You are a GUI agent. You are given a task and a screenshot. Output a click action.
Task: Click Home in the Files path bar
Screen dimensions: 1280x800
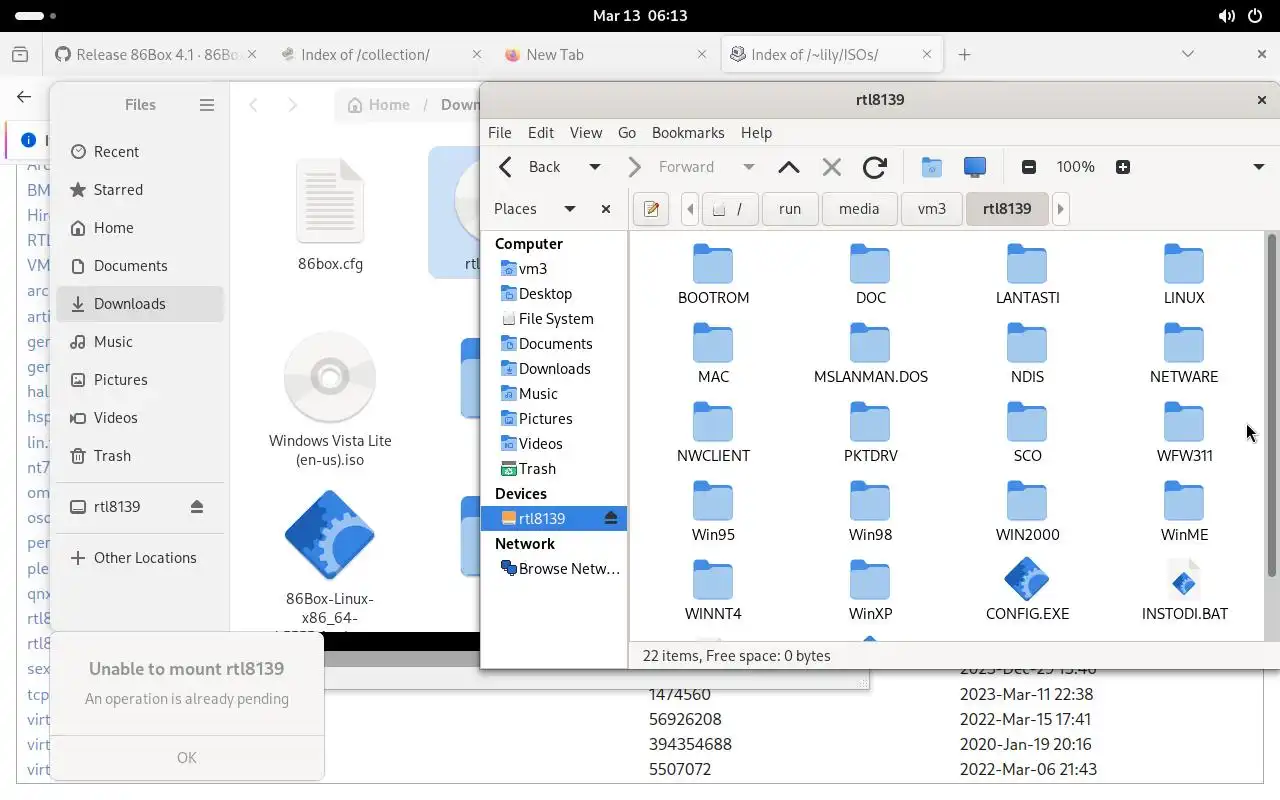pos(378,105)
